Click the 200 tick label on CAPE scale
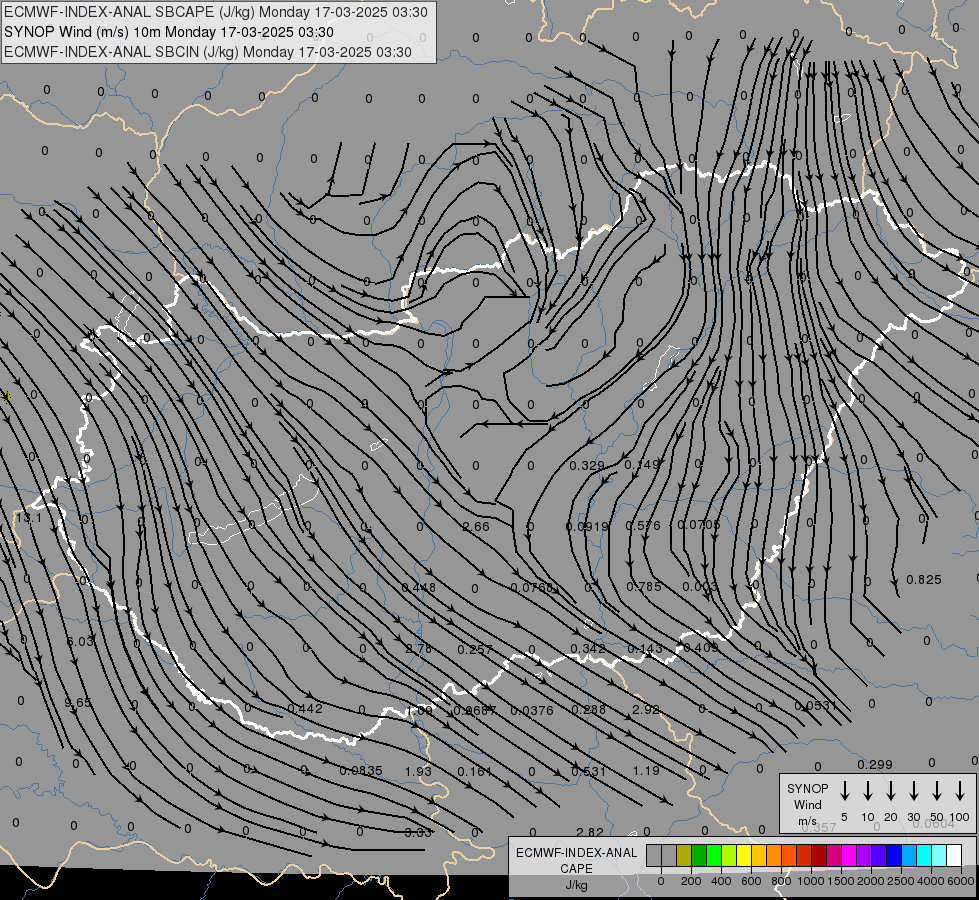This screenshot has width=979, height=900. click(x=691, y=881)
